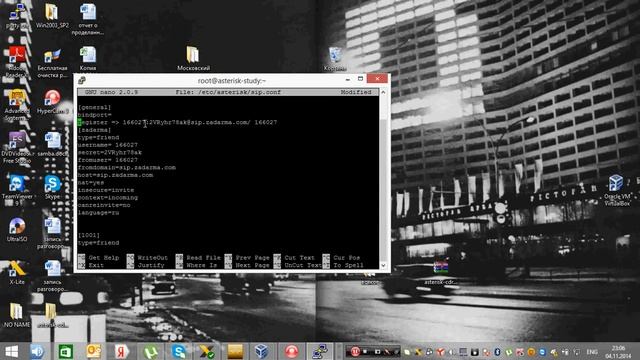Screen dimensions: 640x360
Task: Click the '[1001]' section header line
Action: [x=89, y=235]
